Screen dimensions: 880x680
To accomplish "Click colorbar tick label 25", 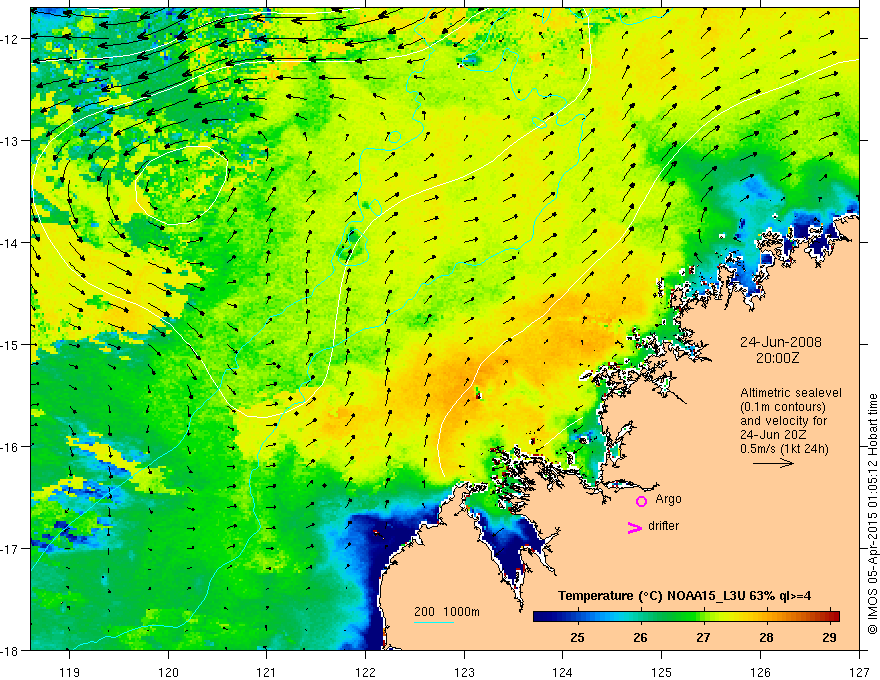I will coord(577,637).
